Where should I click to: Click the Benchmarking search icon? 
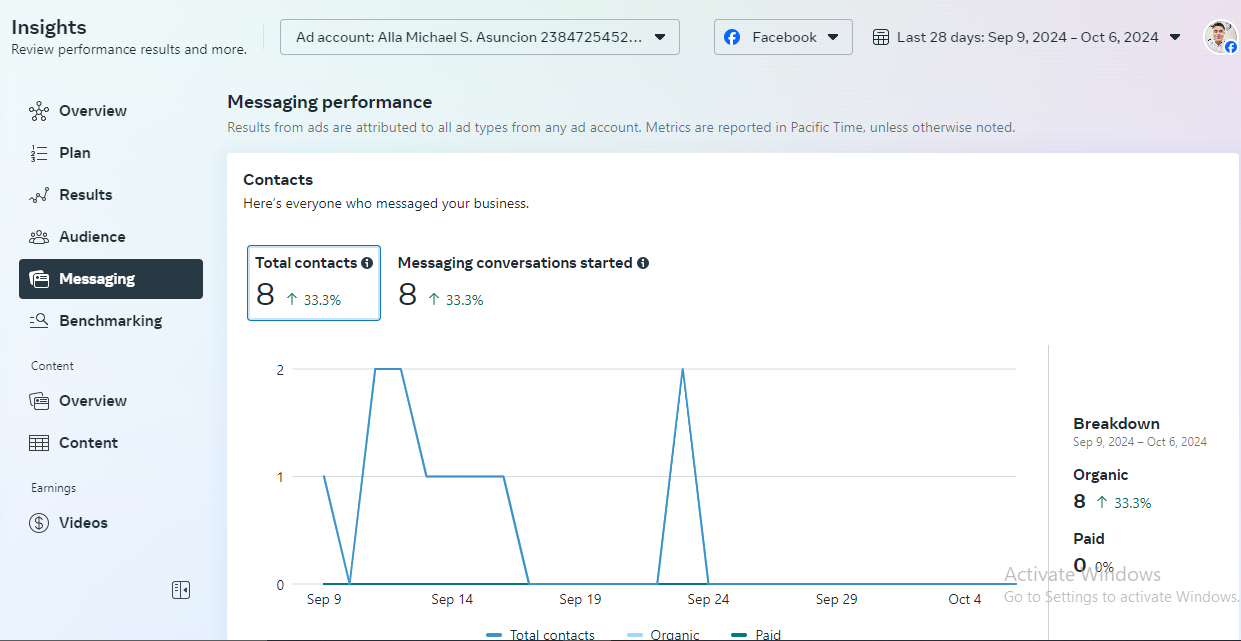pos(39,321)
